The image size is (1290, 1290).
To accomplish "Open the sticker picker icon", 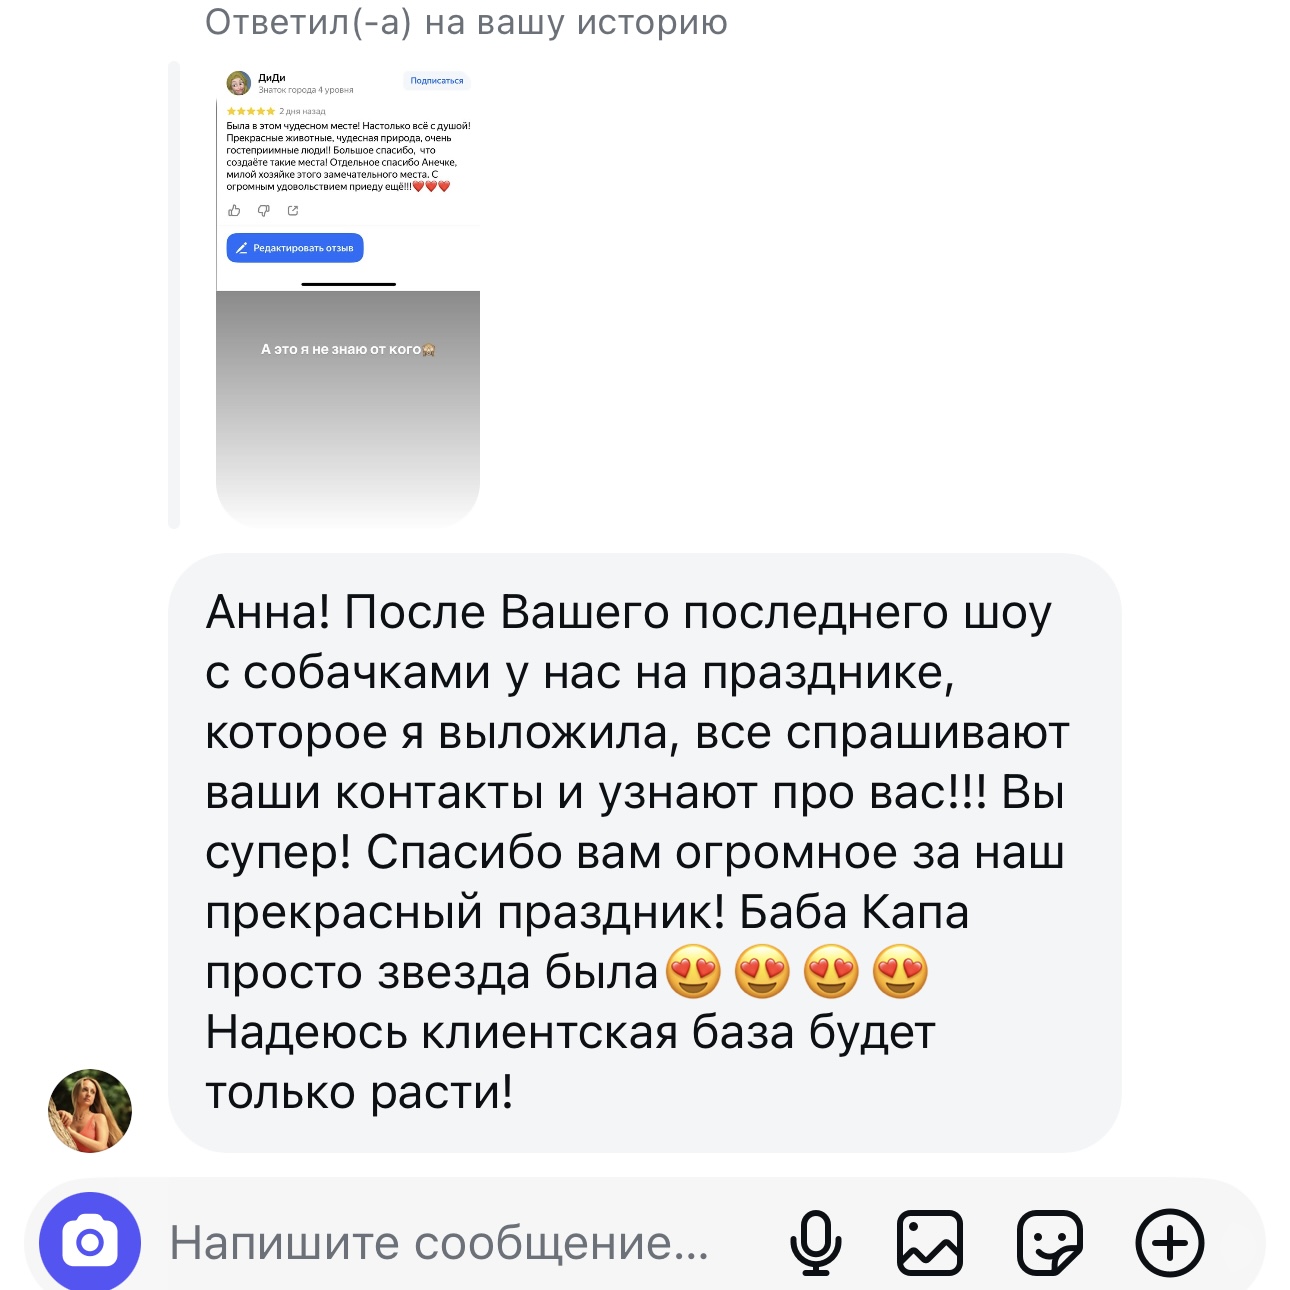I will pyautogui.click(x=1050, y=1243).
